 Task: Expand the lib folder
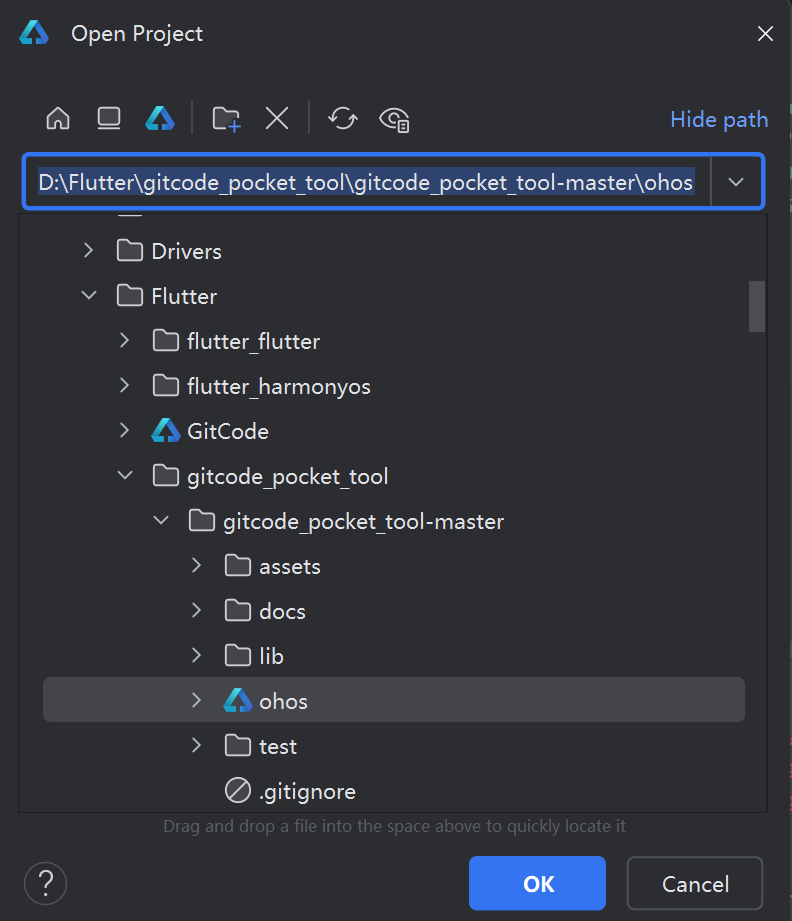click(196, 655)
